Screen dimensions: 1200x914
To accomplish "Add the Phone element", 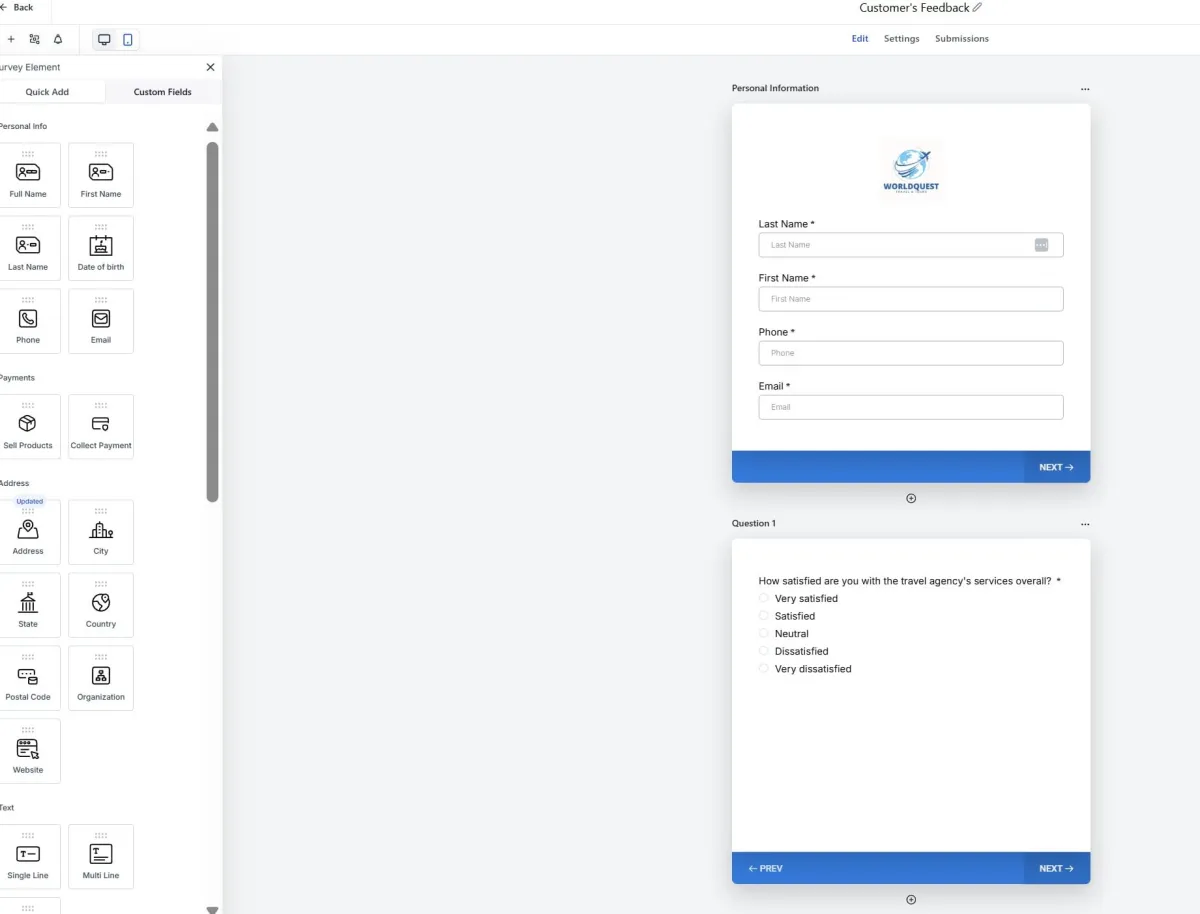I will tap(28, 321).
